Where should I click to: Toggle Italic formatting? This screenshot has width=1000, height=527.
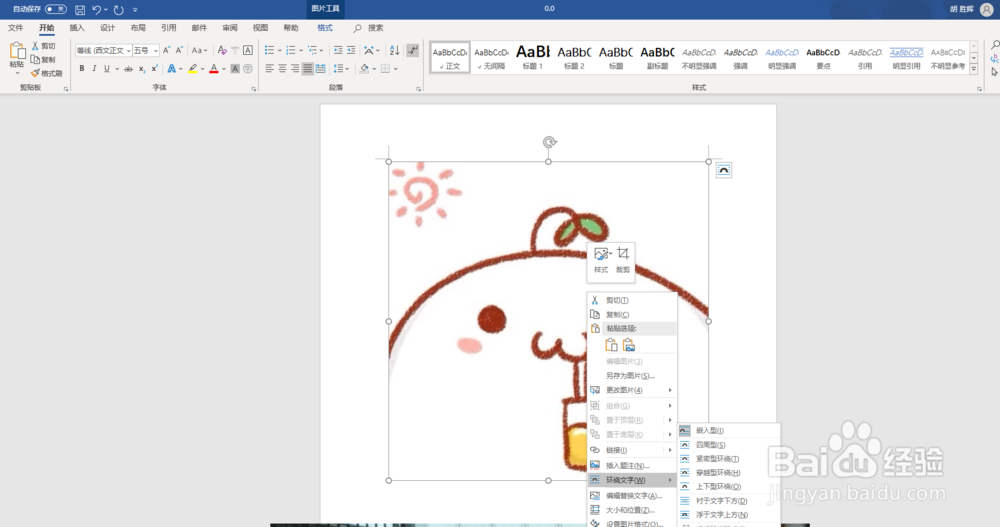[94, 68]
